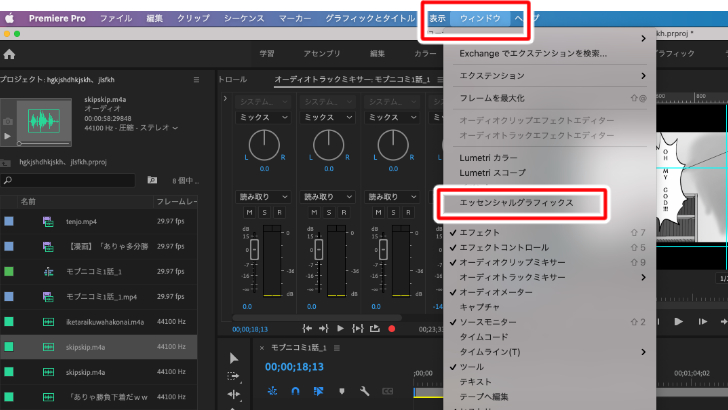Mute the first audio track (M)

(250, 212)
